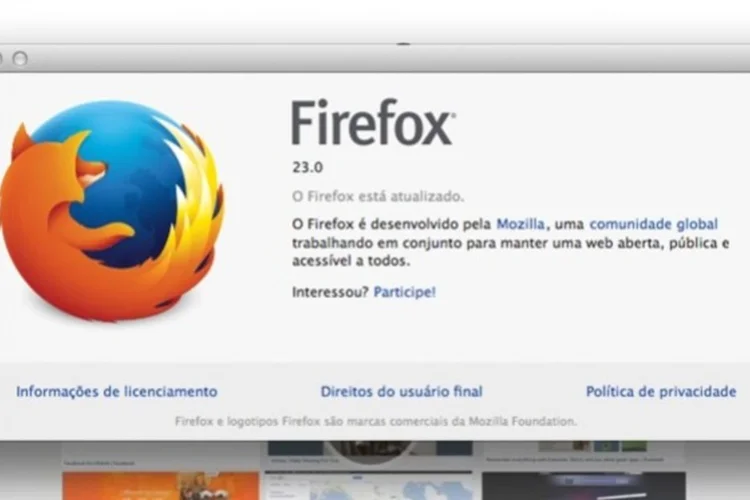Open Política de privacidade link
The width and height of the screenshot is (750, 500).
click(661, 391)
